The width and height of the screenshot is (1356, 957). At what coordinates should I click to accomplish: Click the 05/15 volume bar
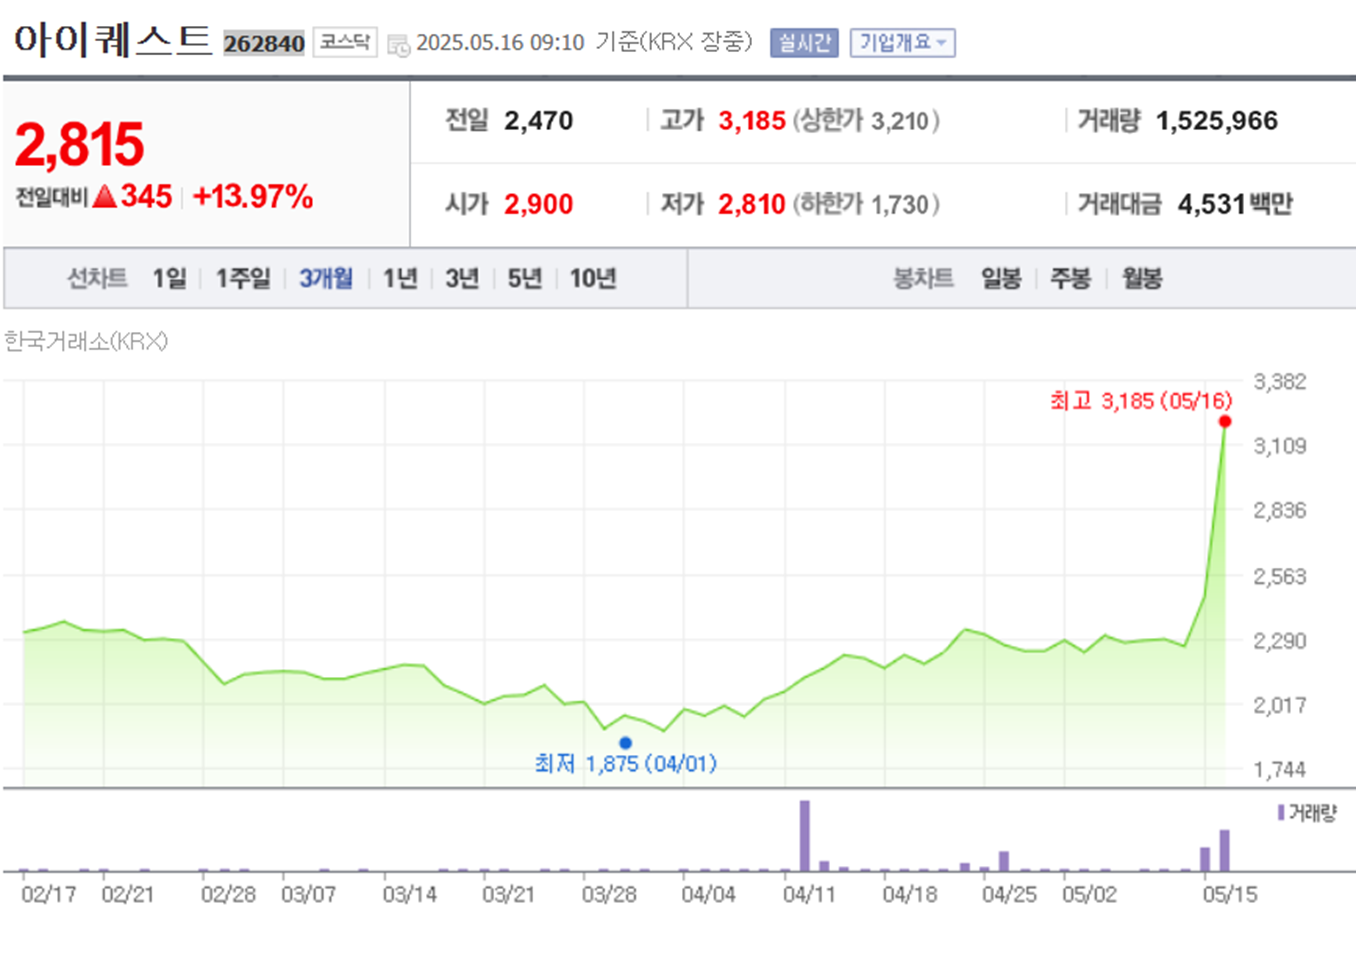(1205, 859)
